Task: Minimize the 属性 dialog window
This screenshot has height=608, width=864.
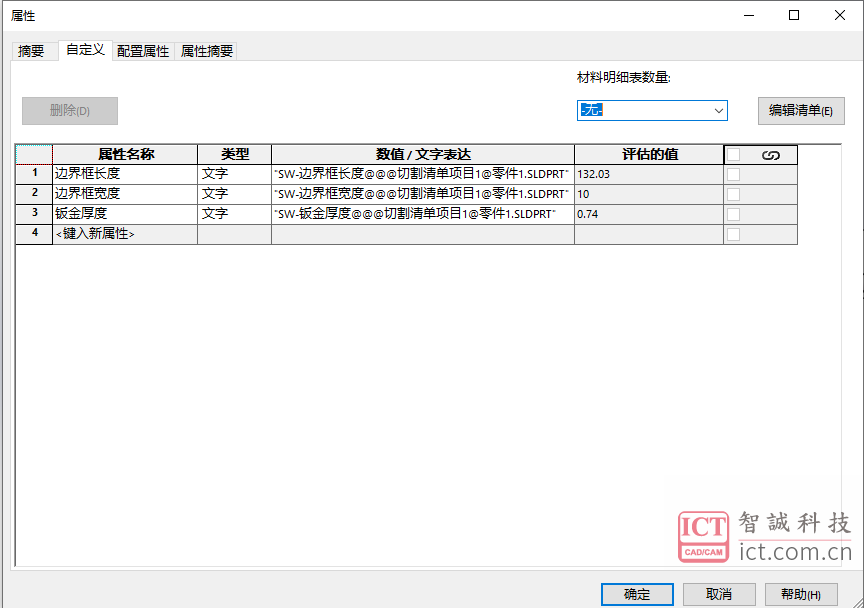Action: click(x=750, y=16)
